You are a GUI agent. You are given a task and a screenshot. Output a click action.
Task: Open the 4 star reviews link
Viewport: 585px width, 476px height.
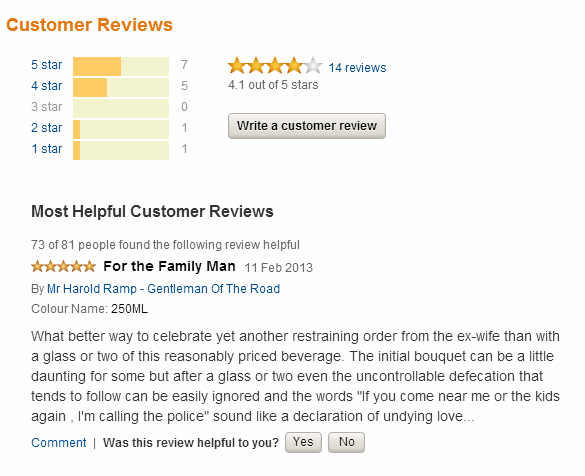point(46,86)
